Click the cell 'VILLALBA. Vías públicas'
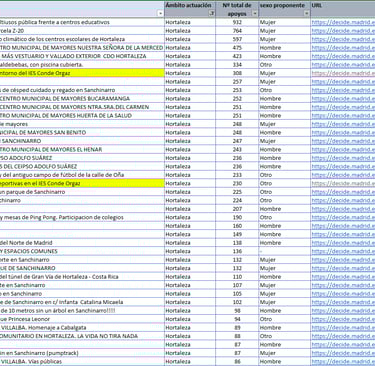The width and height of the screenshot is (375, 366). click(82, 362)
